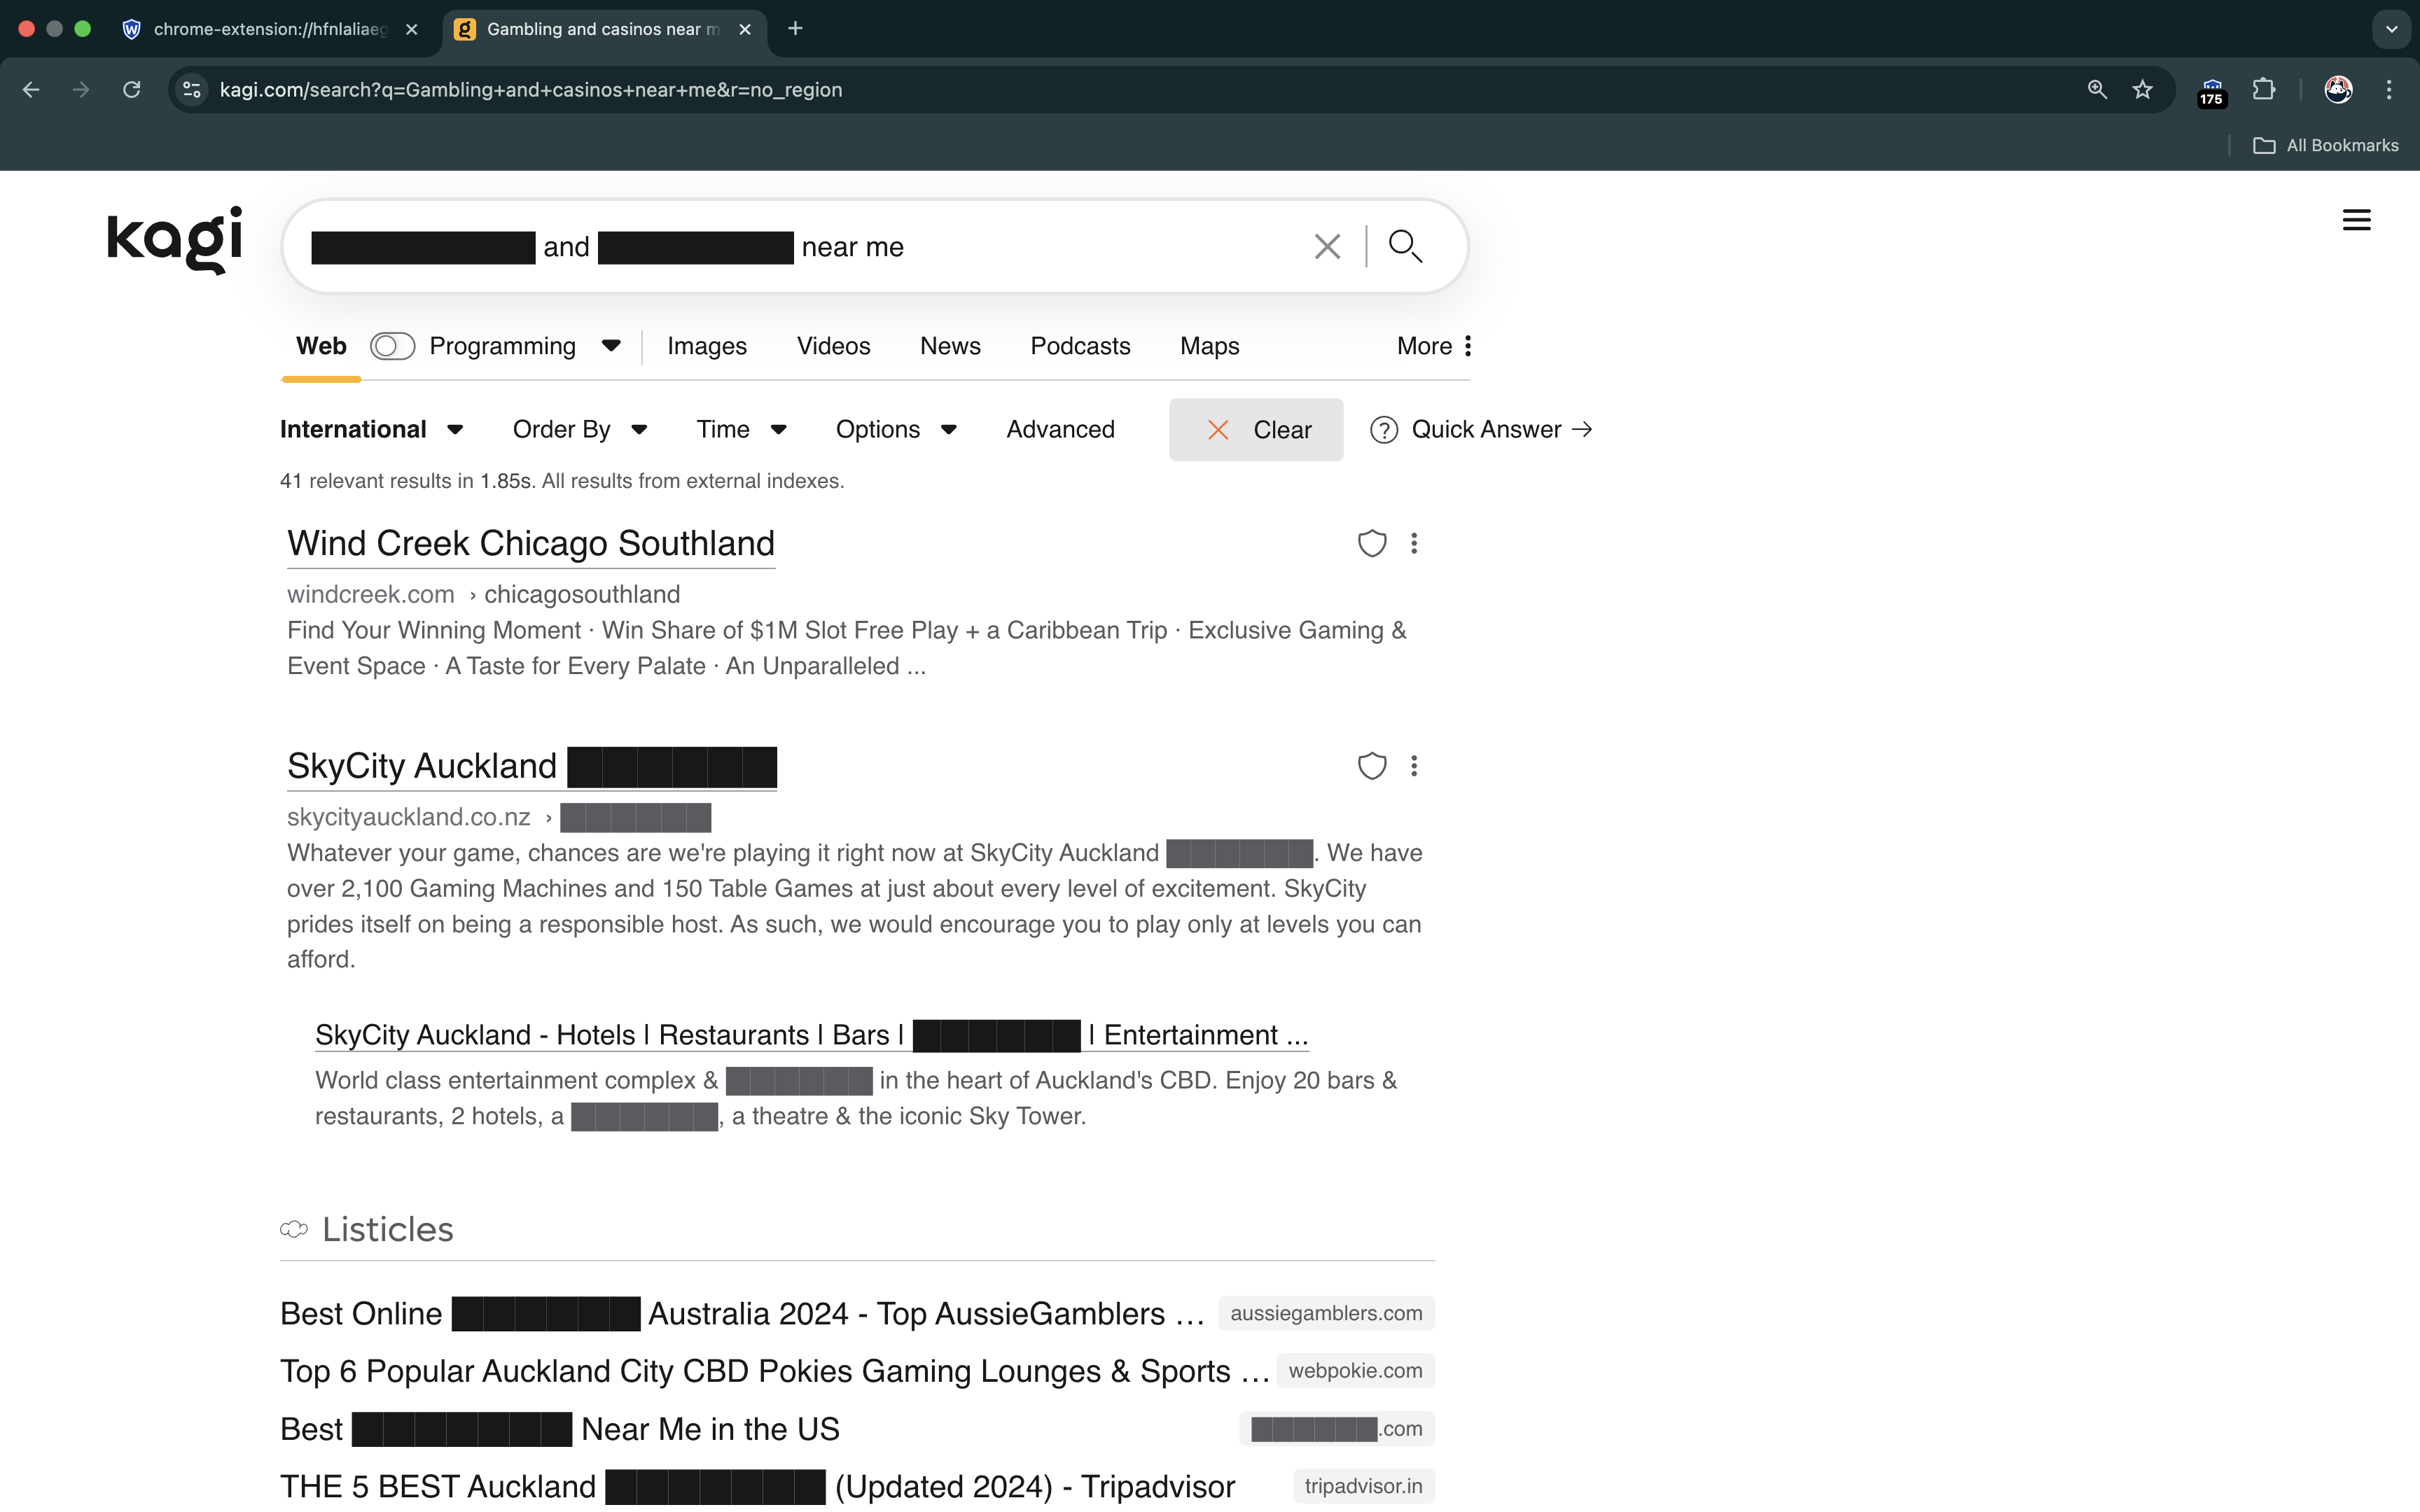Image resolution: width=2420 pixels, height=1512 pixels.
Task: Switch to the Maps tab
Action: (1209, 346)
